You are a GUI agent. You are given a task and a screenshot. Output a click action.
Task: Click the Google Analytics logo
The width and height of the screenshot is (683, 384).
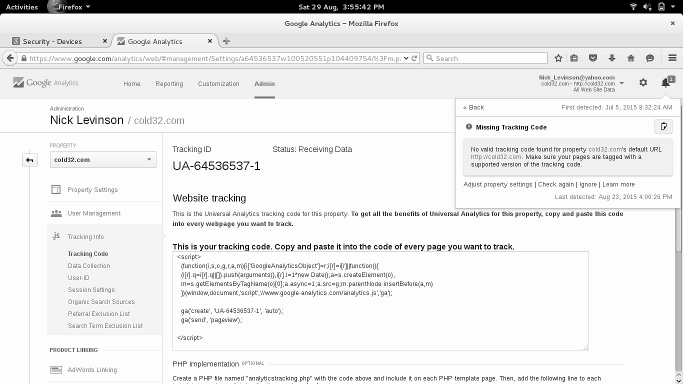(x=45, y=82)
